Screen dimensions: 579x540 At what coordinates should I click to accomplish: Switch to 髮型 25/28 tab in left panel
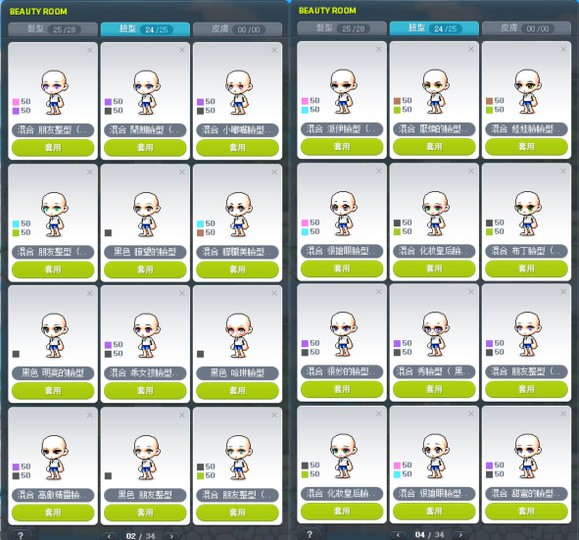53,29
